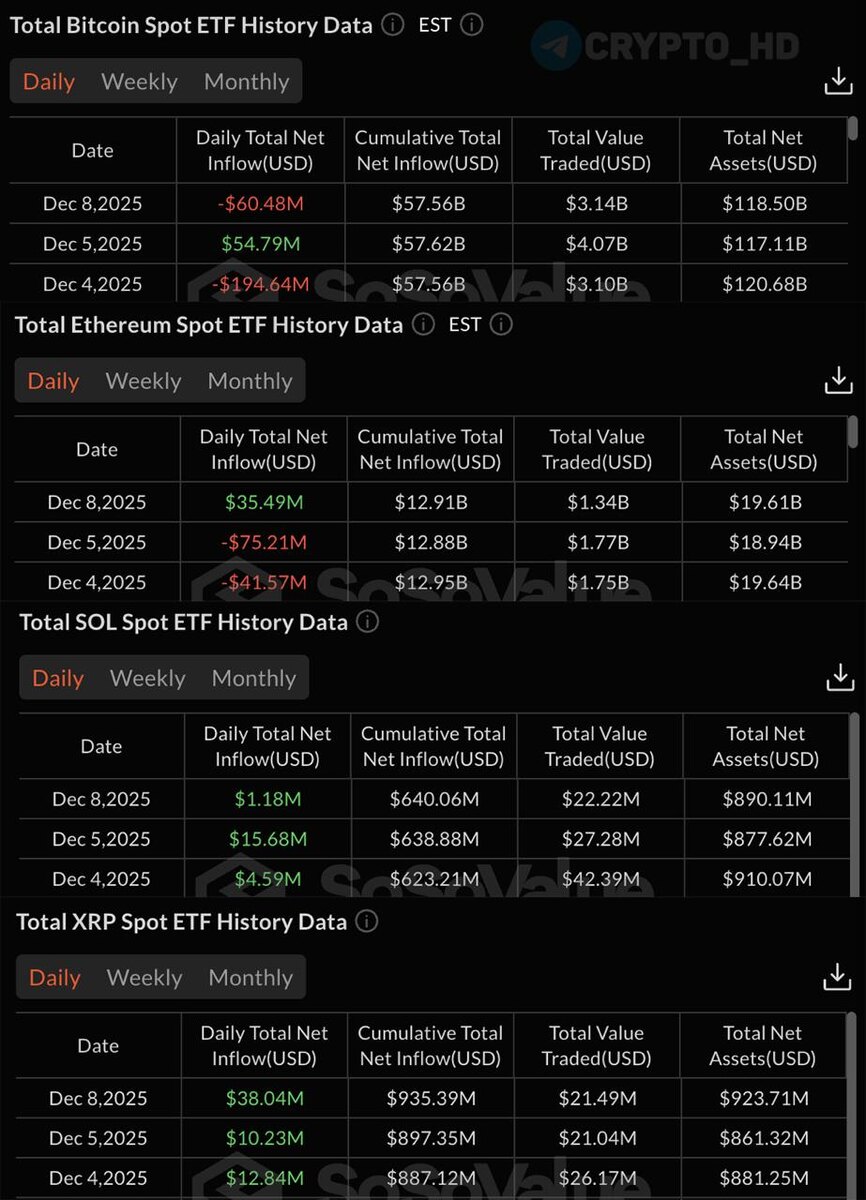
Task: Open info icon beside Bitcoin Spot ETF title
Action: pyautogui.click(x=393, y=25)
